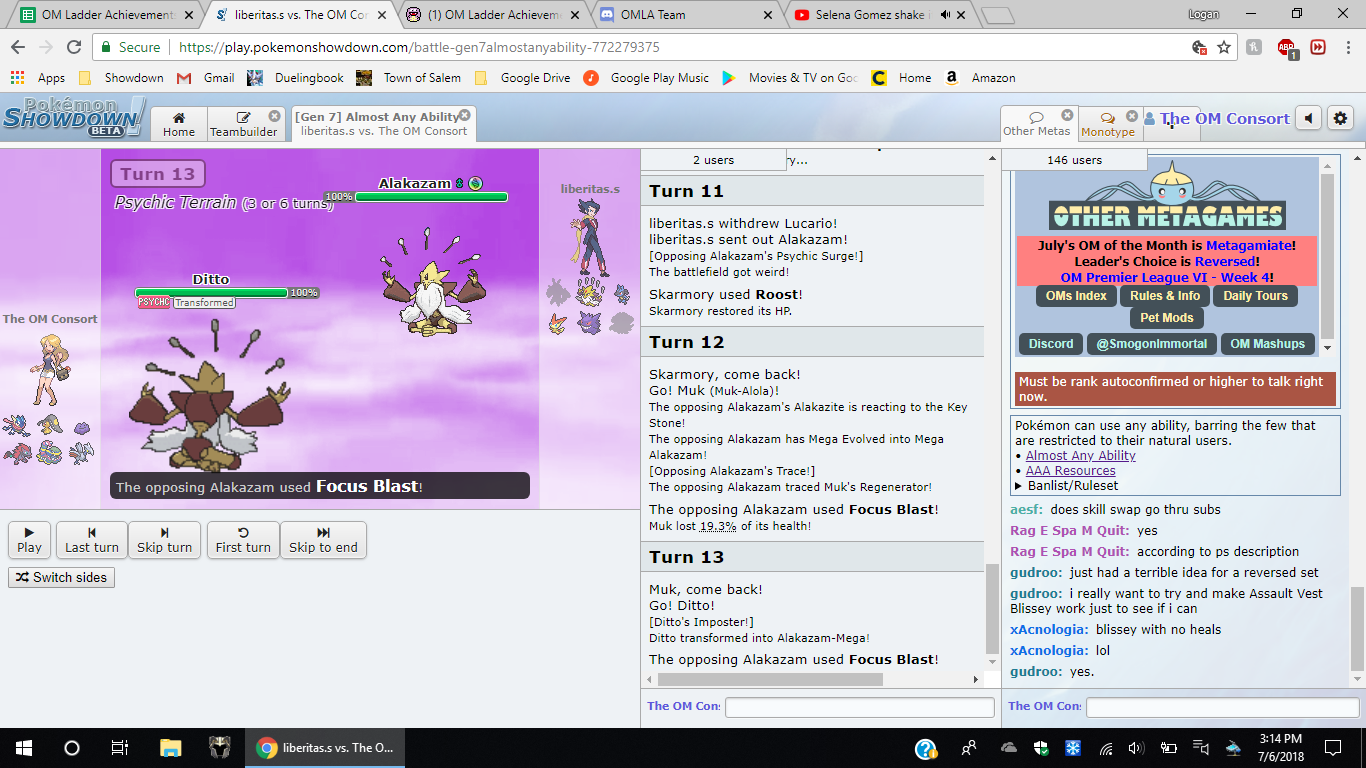The image size is (1366, 768).
Task: Open Amazon bookmark
Action: pos(979,78)
